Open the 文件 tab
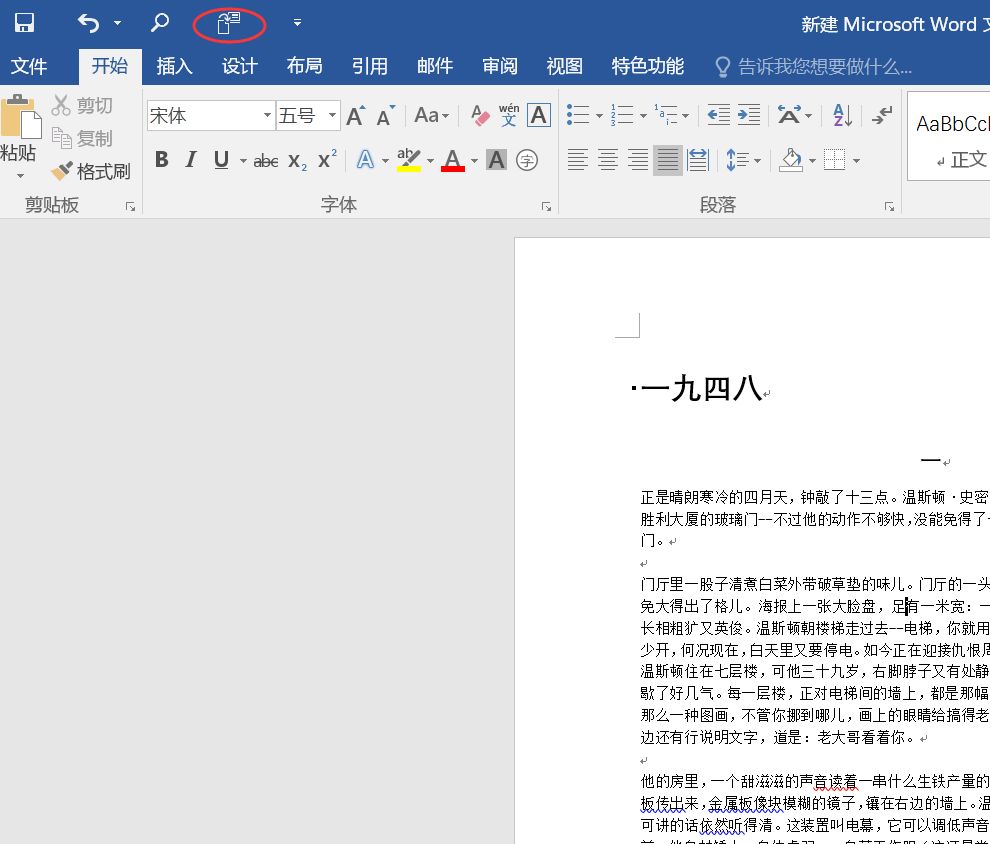 tap(29, 66)
